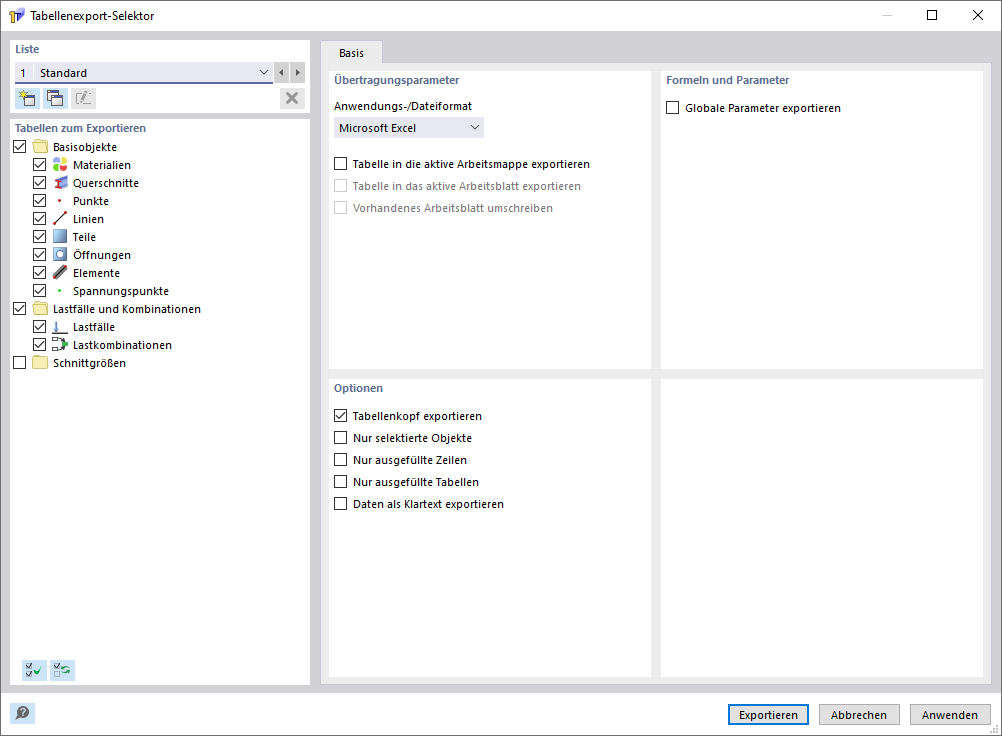Click the new list icon
This screenshot has height=736, width=1002.
(26, 98)
